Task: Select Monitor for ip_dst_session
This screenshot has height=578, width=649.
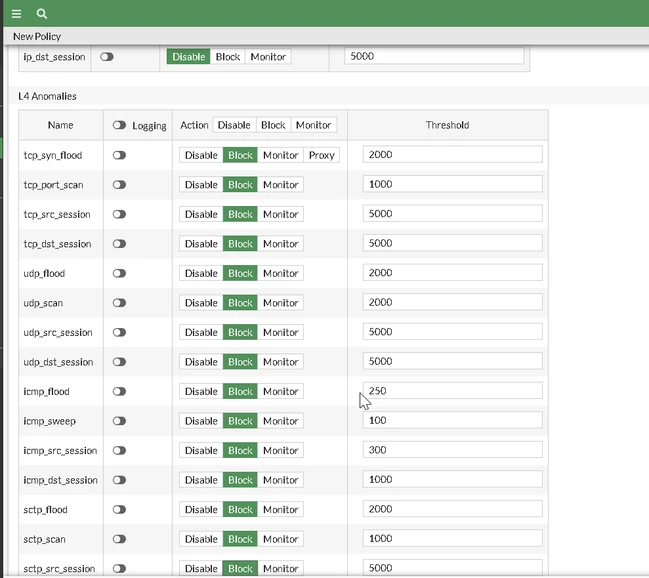Action: click(268, 57)
